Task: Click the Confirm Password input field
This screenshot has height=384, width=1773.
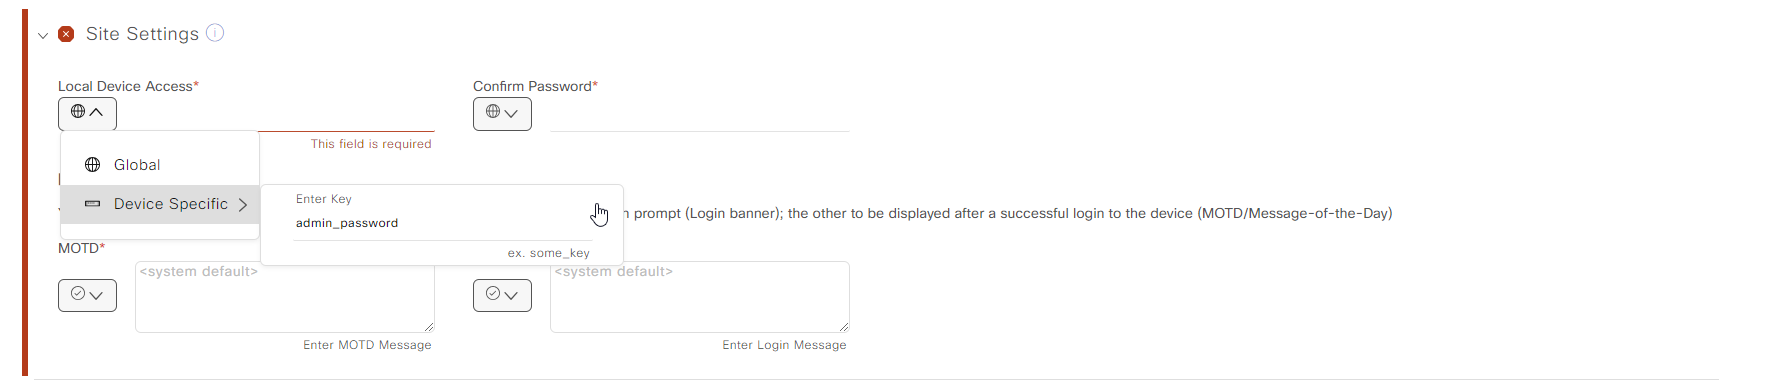Action: pos(700,115)
